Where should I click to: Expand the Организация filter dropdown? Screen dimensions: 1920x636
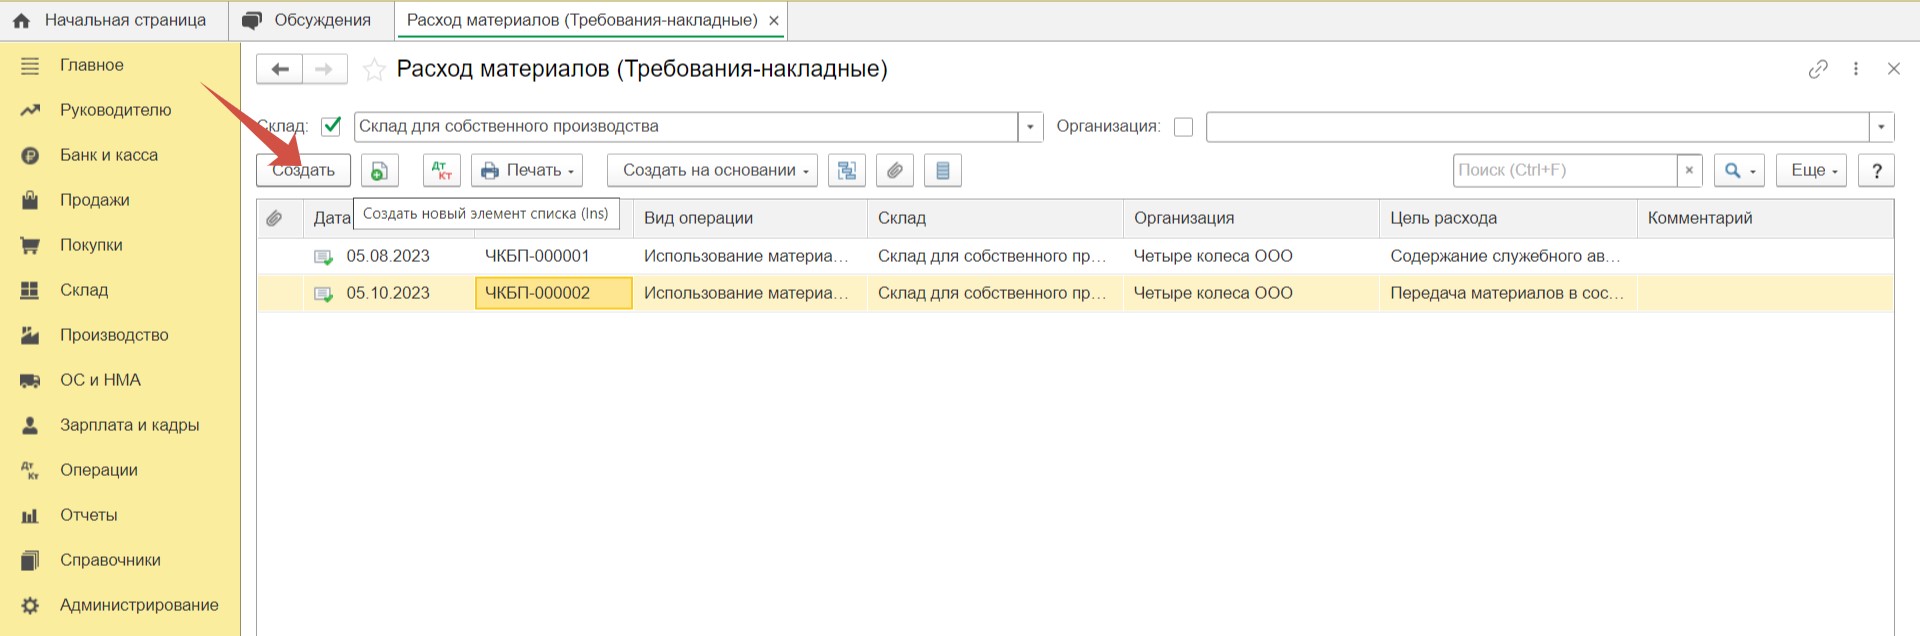click(1882, 127)
